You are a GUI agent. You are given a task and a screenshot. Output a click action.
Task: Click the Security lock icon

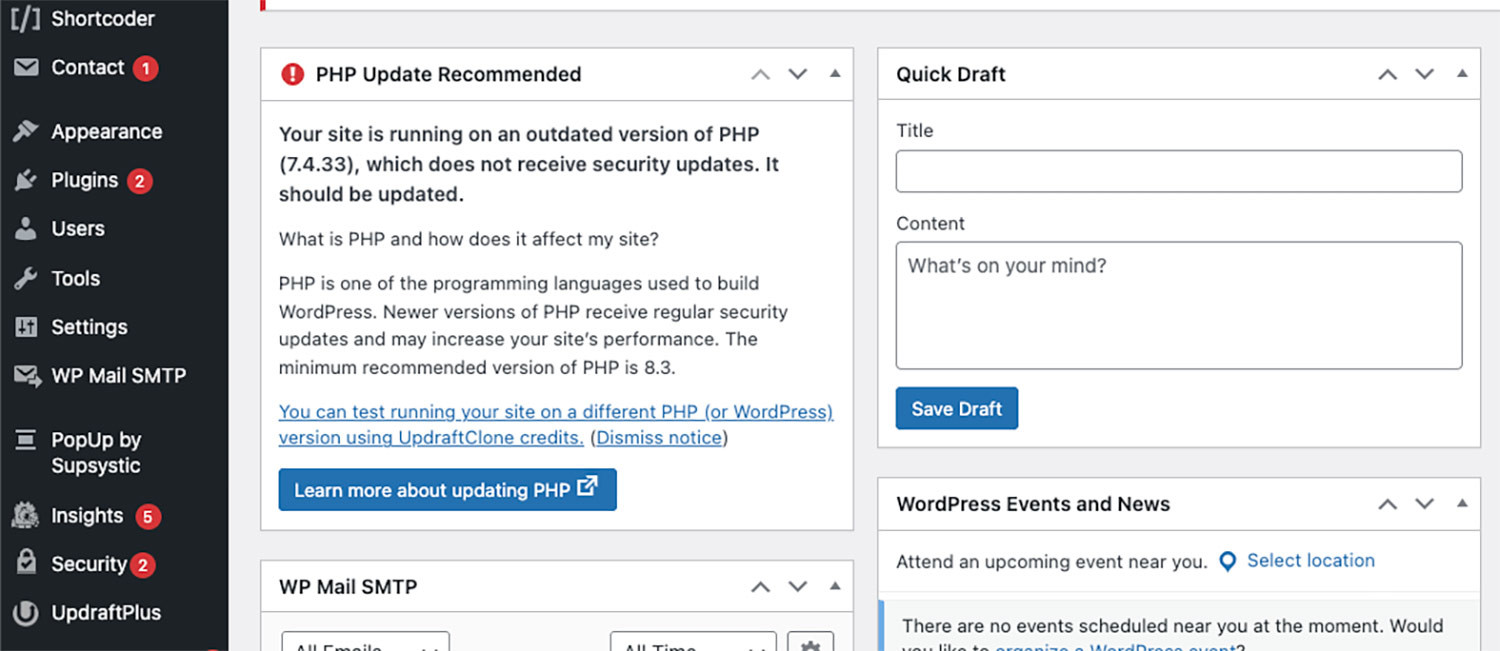click(x=26, y=563)
